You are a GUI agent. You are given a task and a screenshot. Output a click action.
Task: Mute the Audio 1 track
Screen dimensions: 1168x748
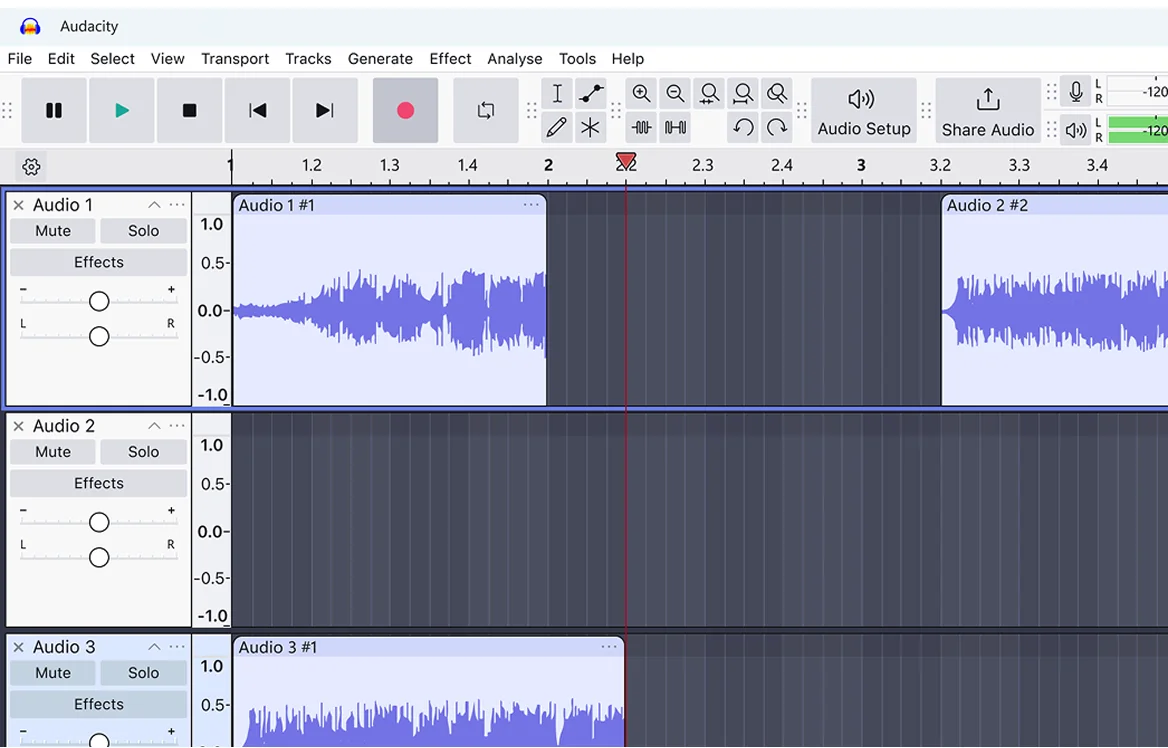tap(52, 230)
